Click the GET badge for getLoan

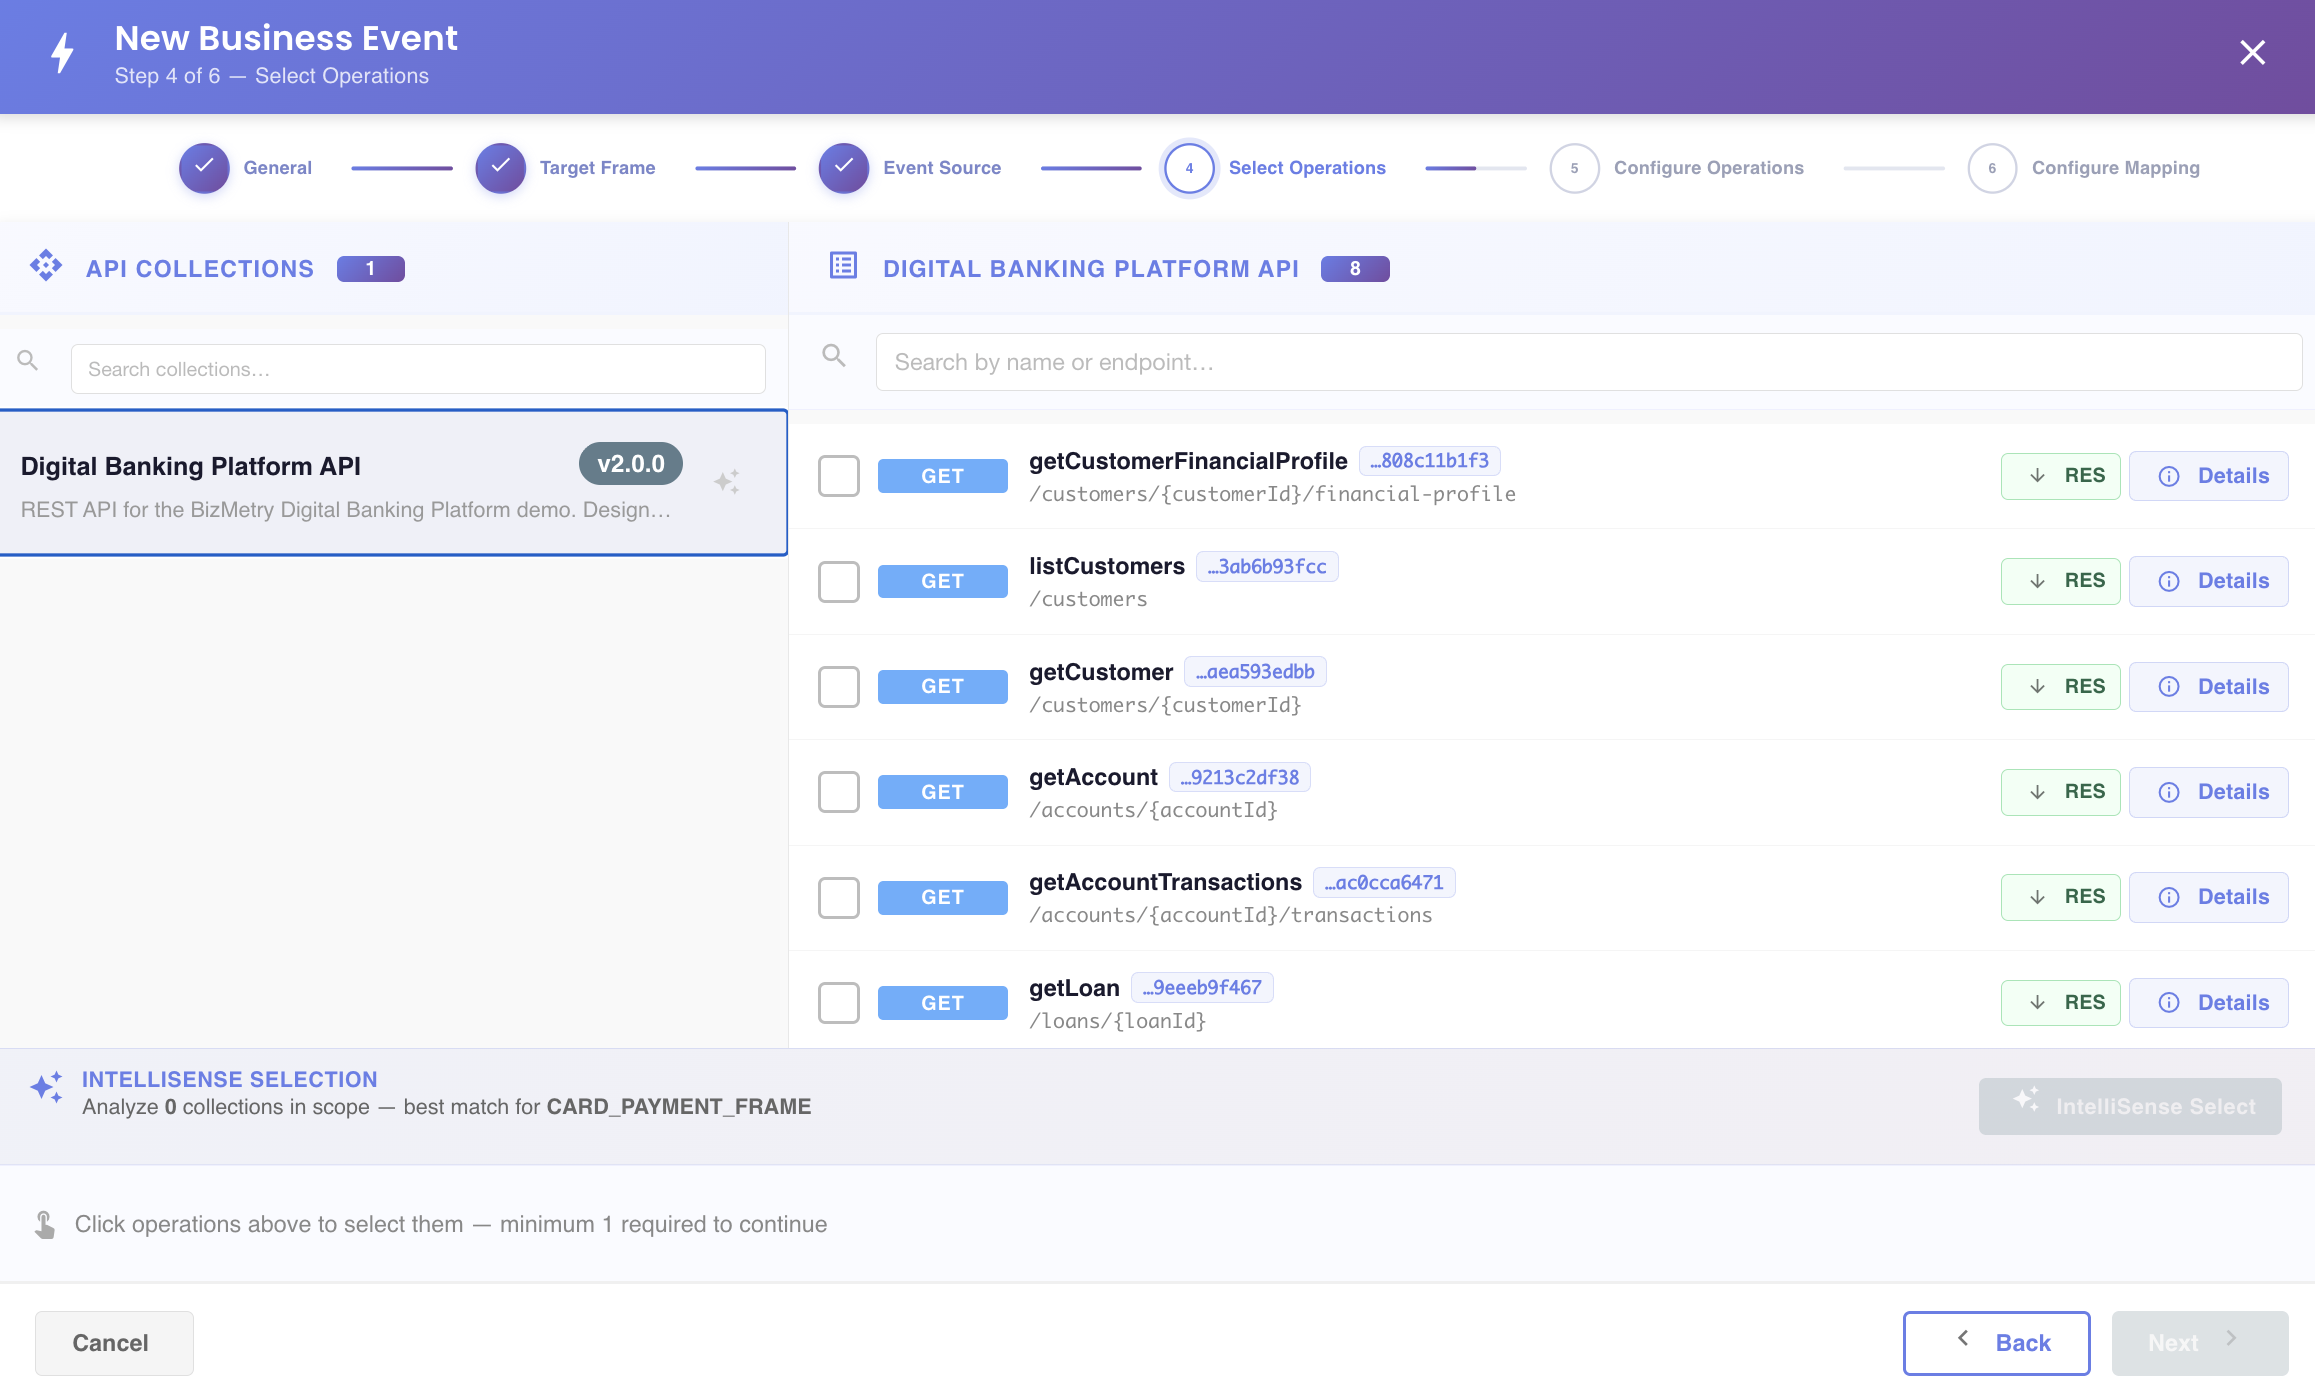942,1003
